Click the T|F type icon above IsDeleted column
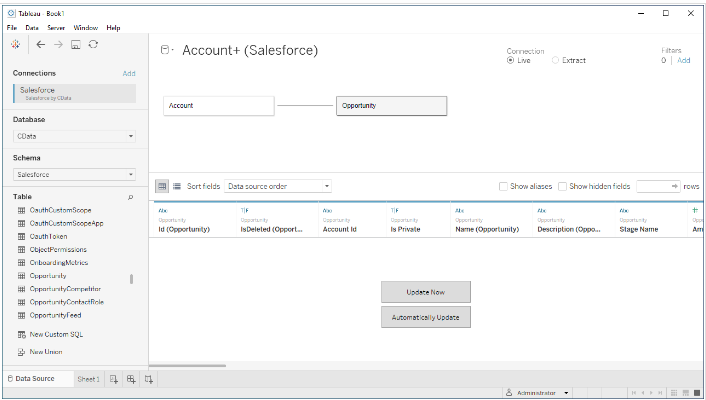The image size is (706, 400). pos(244,211)
